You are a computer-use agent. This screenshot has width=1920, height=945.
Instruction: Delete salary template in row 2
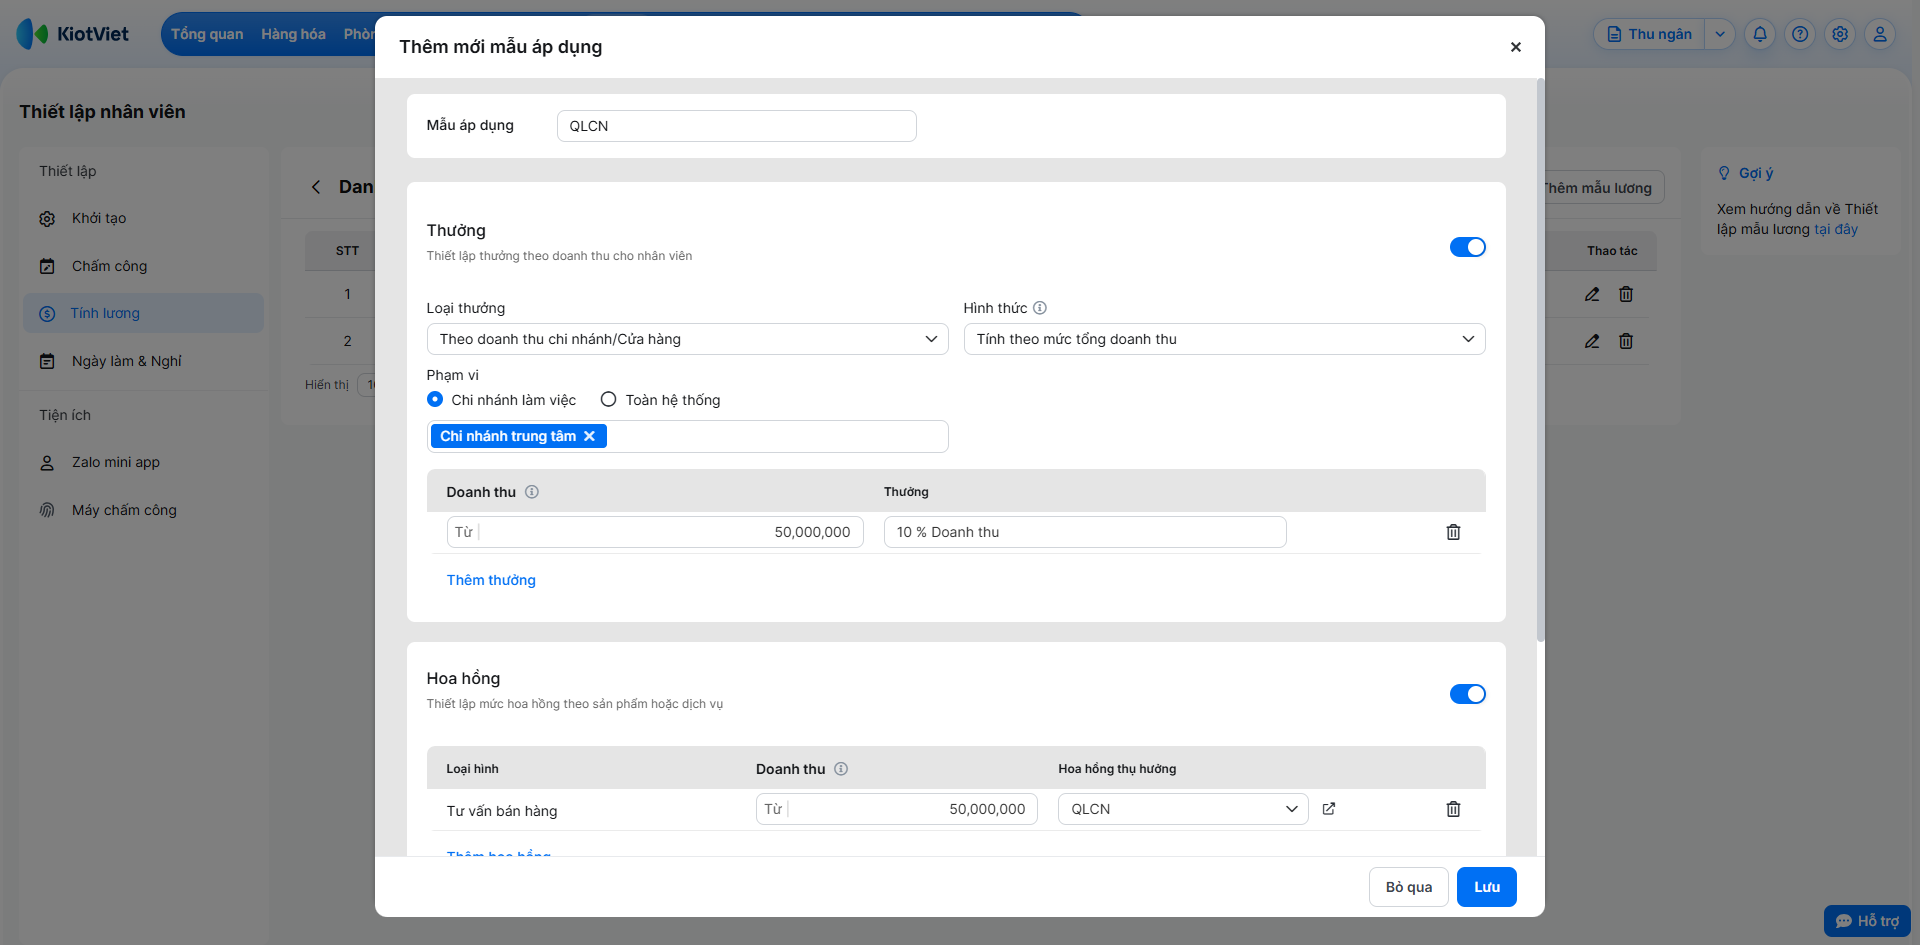[x=1626, y=341]
